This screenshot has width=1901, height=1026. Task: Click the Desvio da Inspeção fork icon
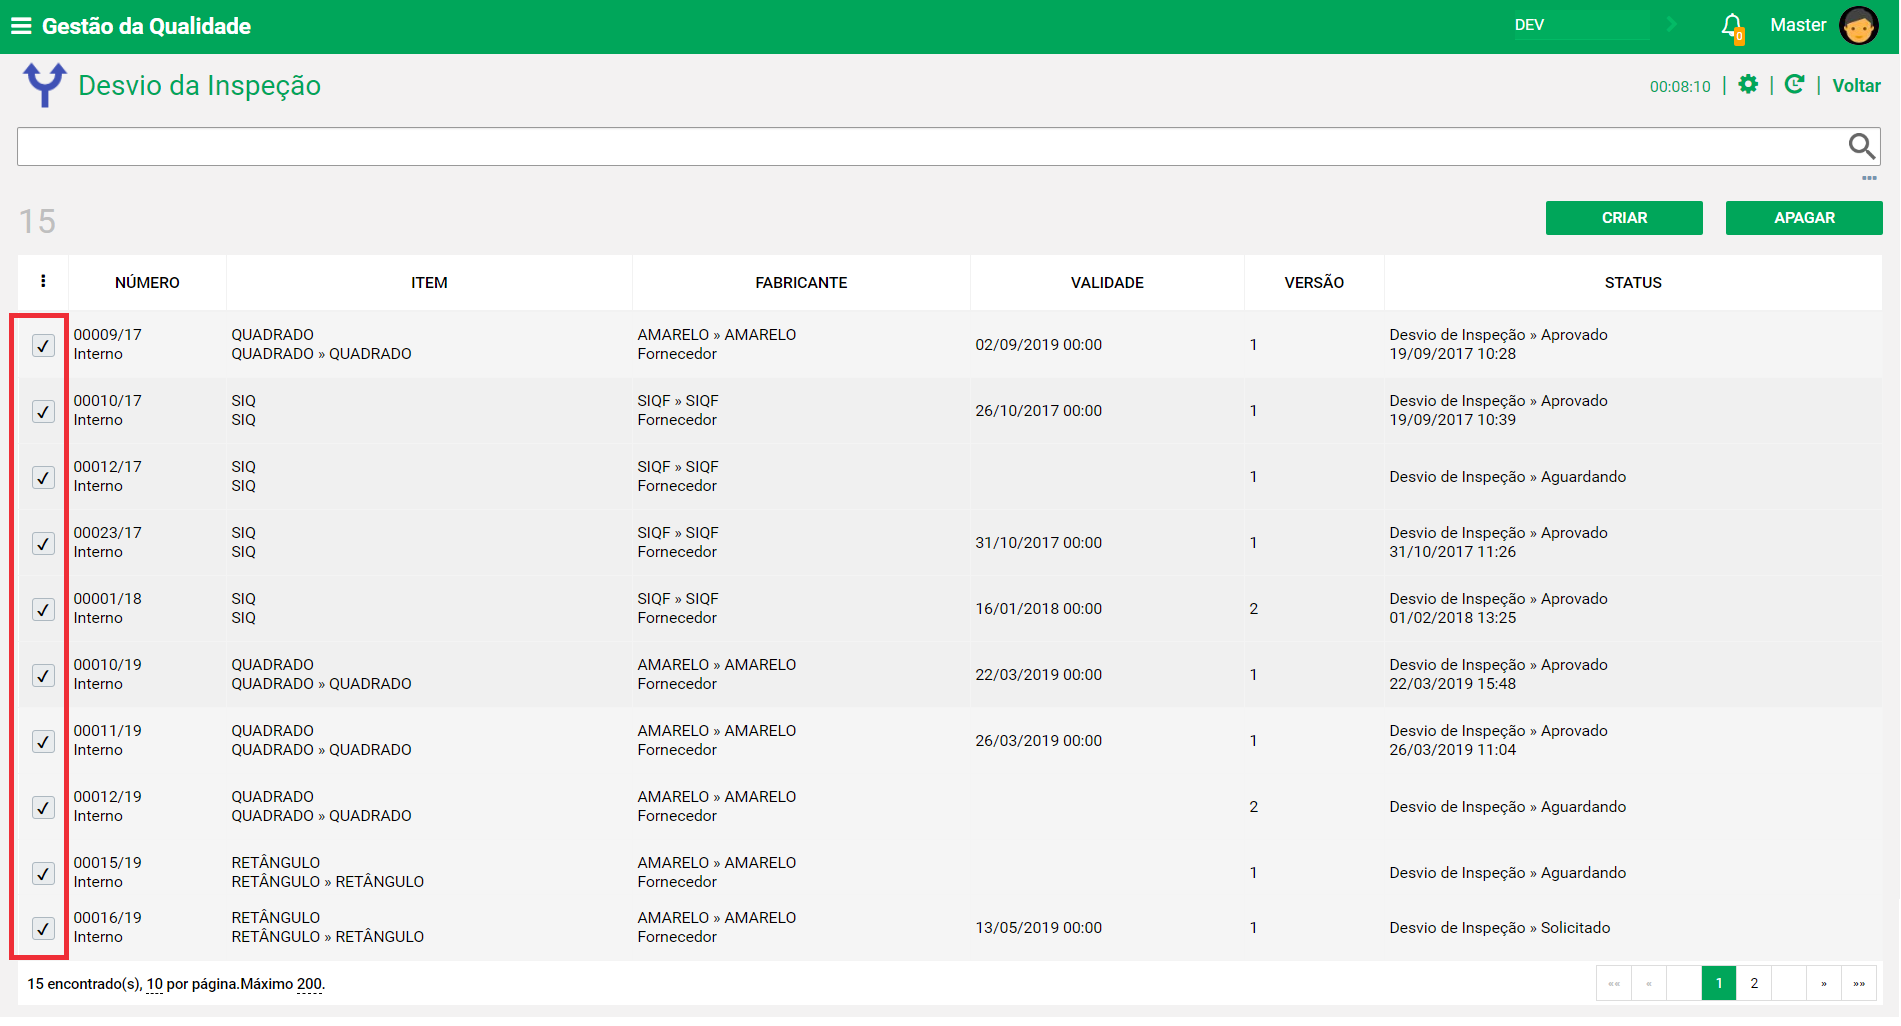pyautogui.click(x=45, y=85)
